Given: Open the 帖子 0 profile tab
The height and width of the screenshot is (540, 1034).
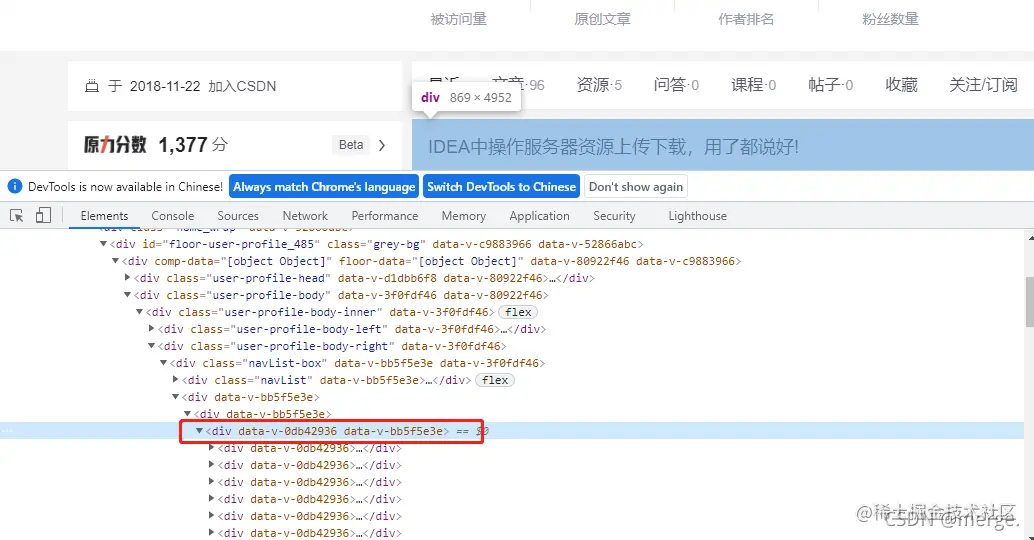Looking at the screenshot, I should pyautogui.click(x=830, y=84).
